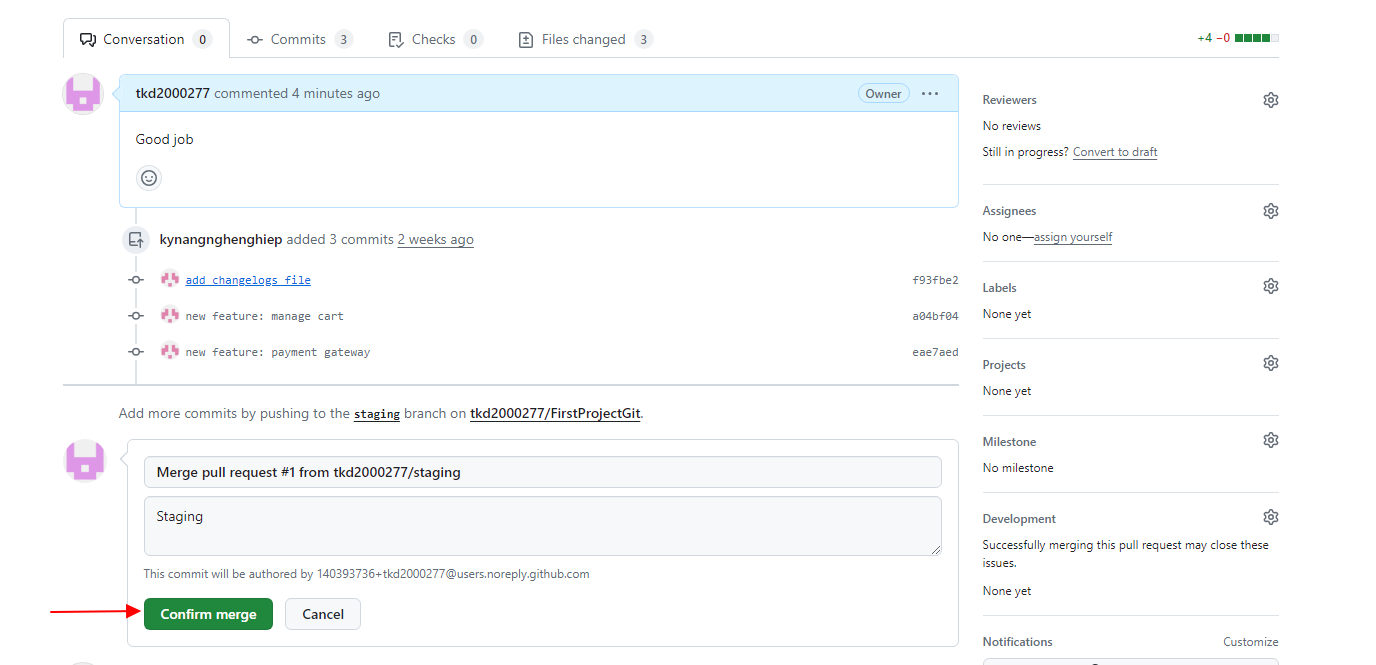Switch to the Commits tab
Image resolution: width=1376 pixels, height=665 pixels.
(x=299, y=40)
